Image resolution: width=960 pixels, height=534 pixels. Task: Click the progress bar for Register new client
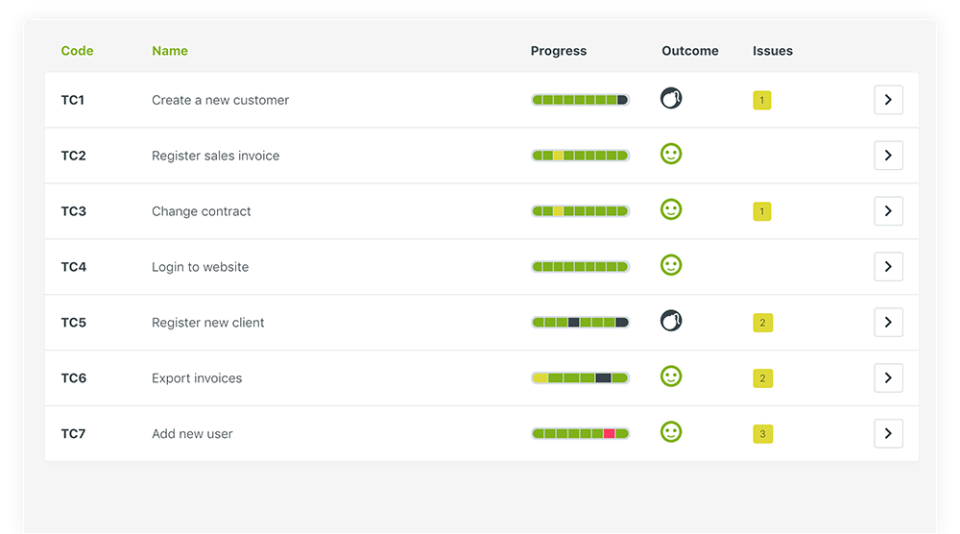[x=580, y=322]
